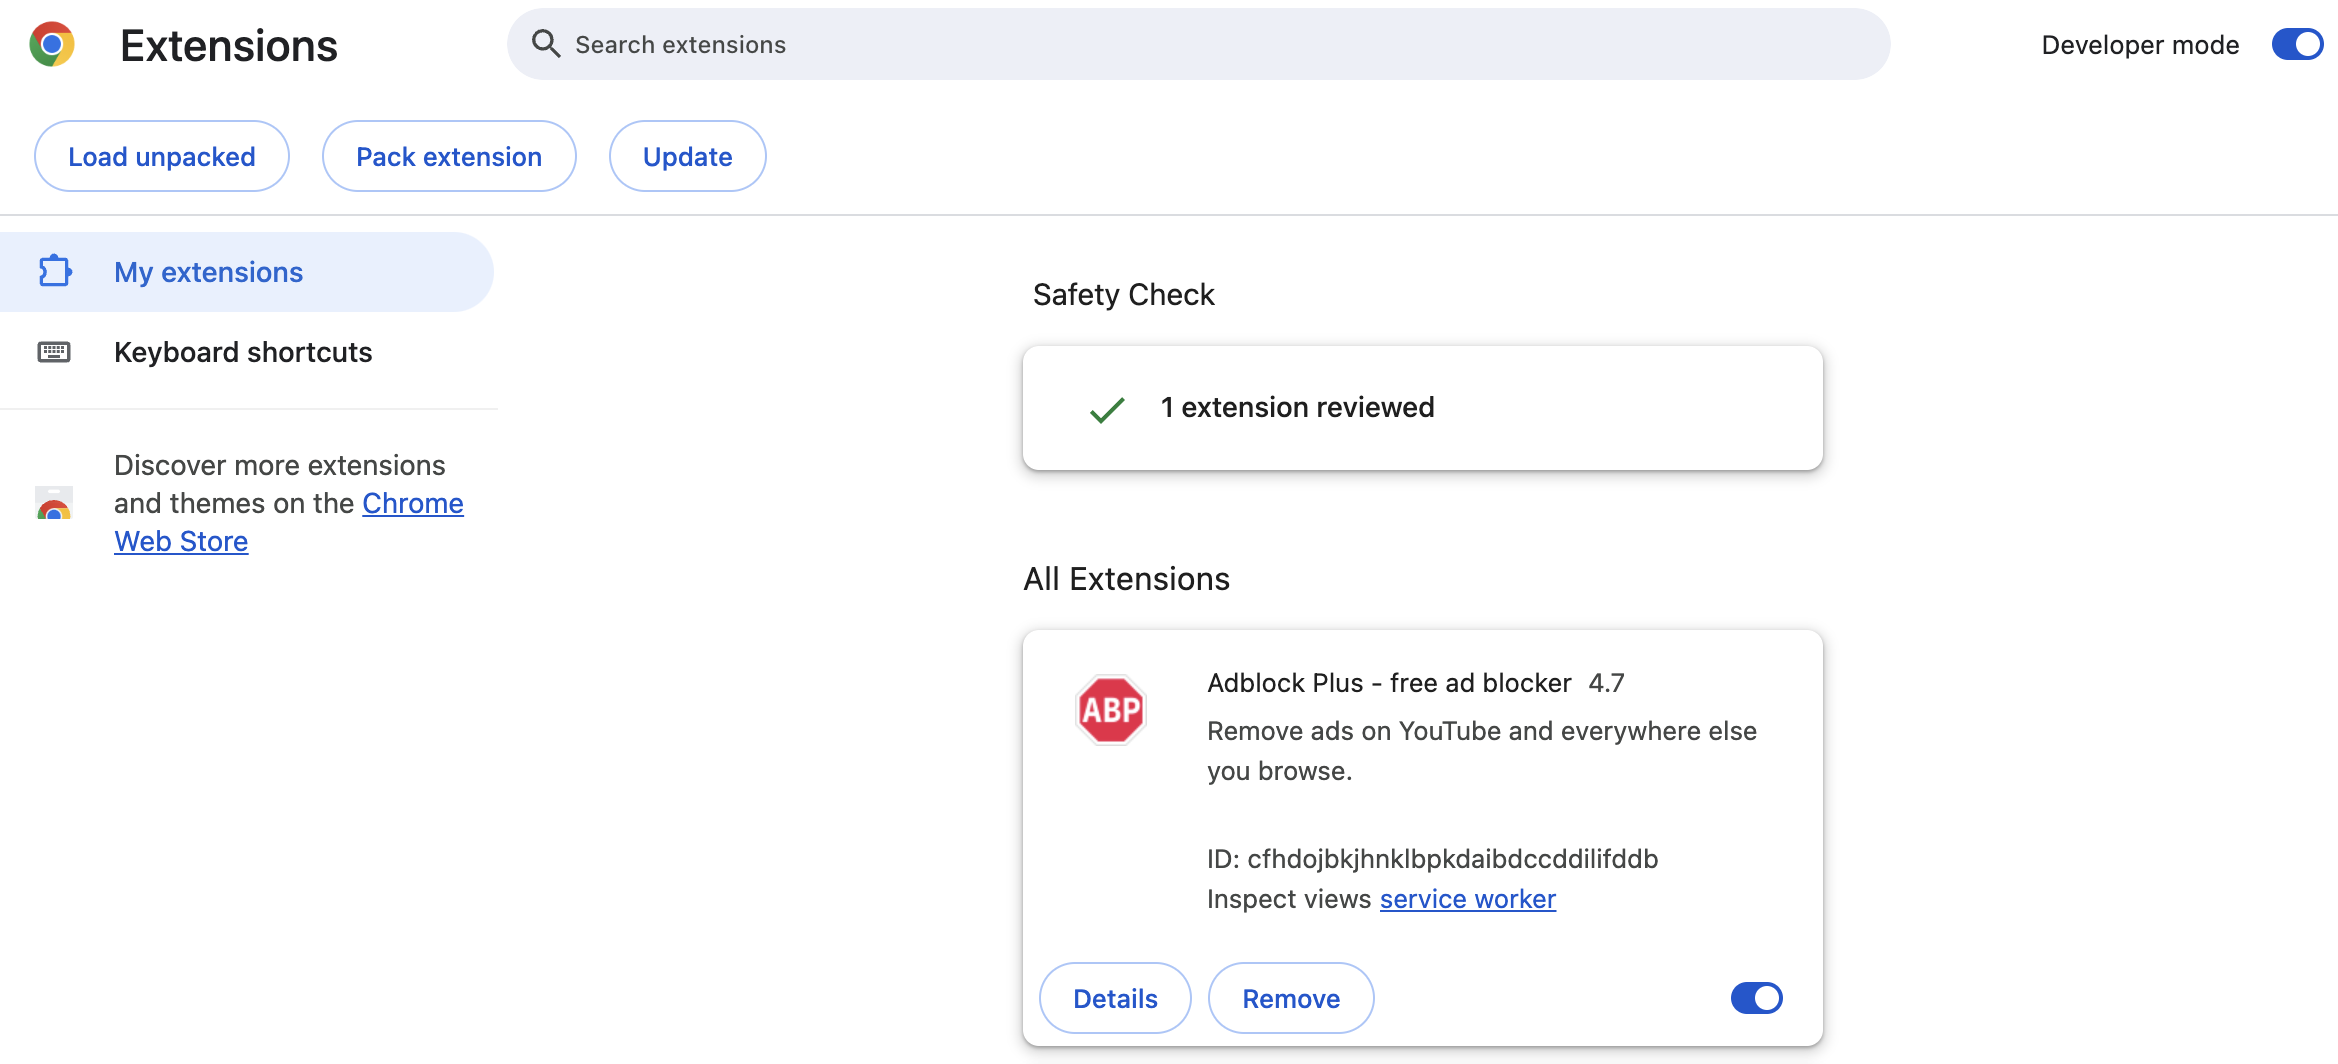Screen dimensions: 2338x1064
Task: Focus the Search extensions field
Action: [1198, 44]
